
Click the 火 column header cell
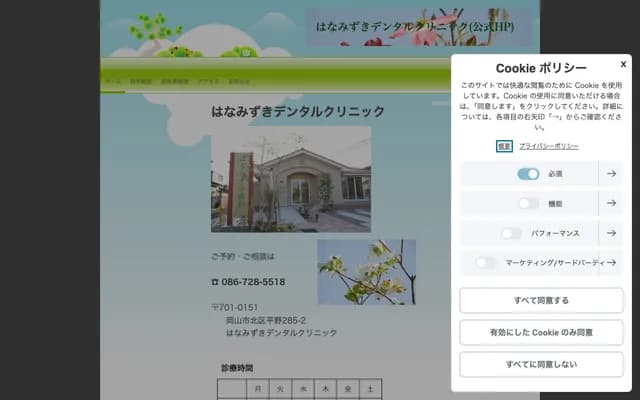pyautogui.click(x=280, y=389)
